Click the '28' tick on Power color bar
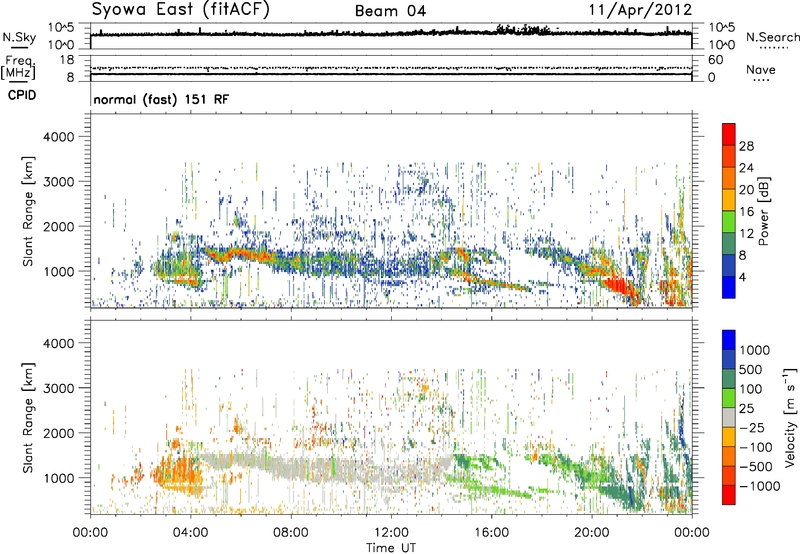Image resolution: width=800 pixels, height=554 pixels. (x=746, y=146)
